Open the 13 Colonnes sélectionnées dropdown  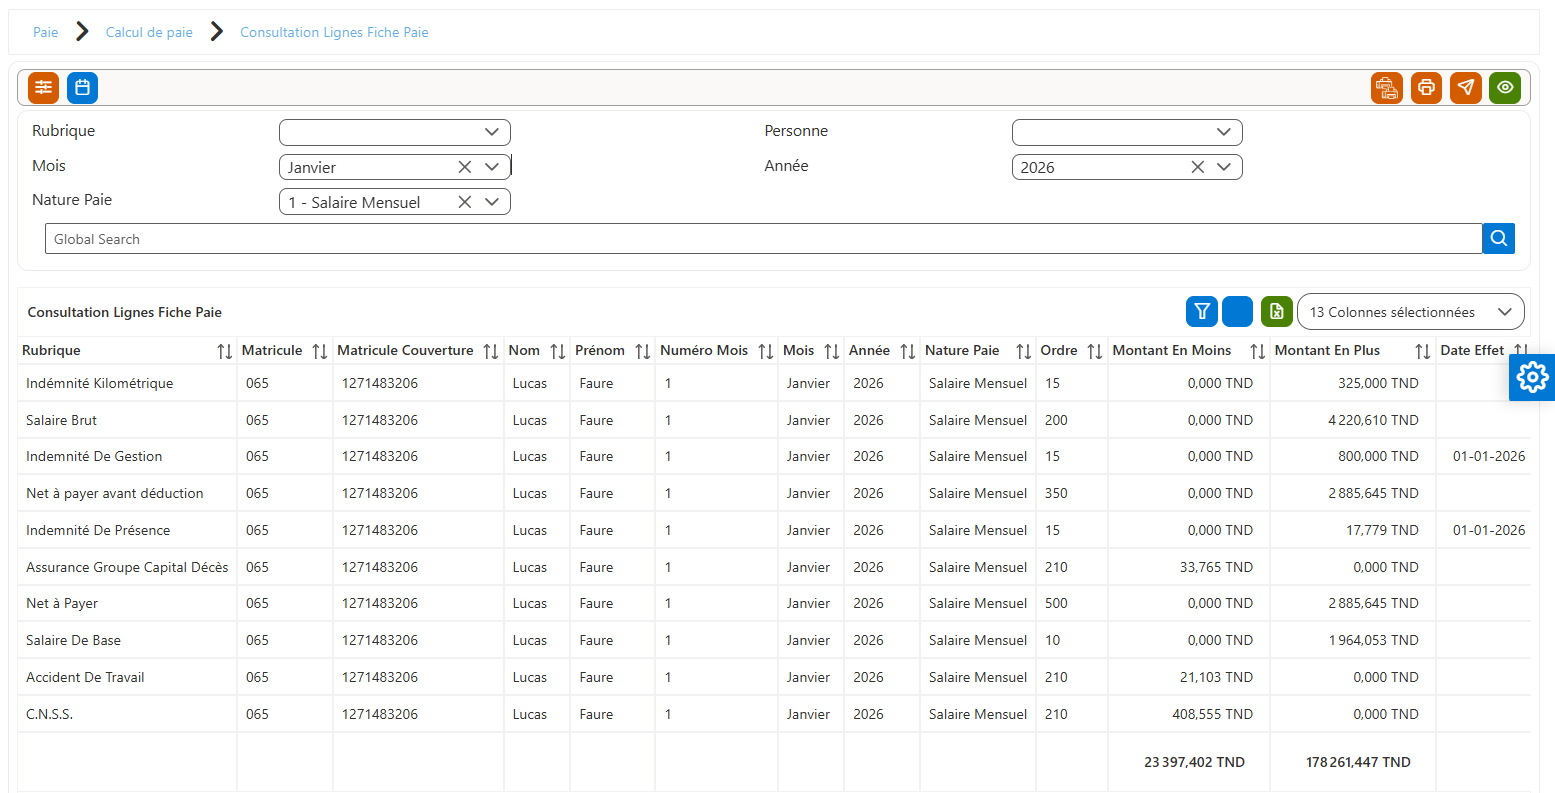[1411, 312]
